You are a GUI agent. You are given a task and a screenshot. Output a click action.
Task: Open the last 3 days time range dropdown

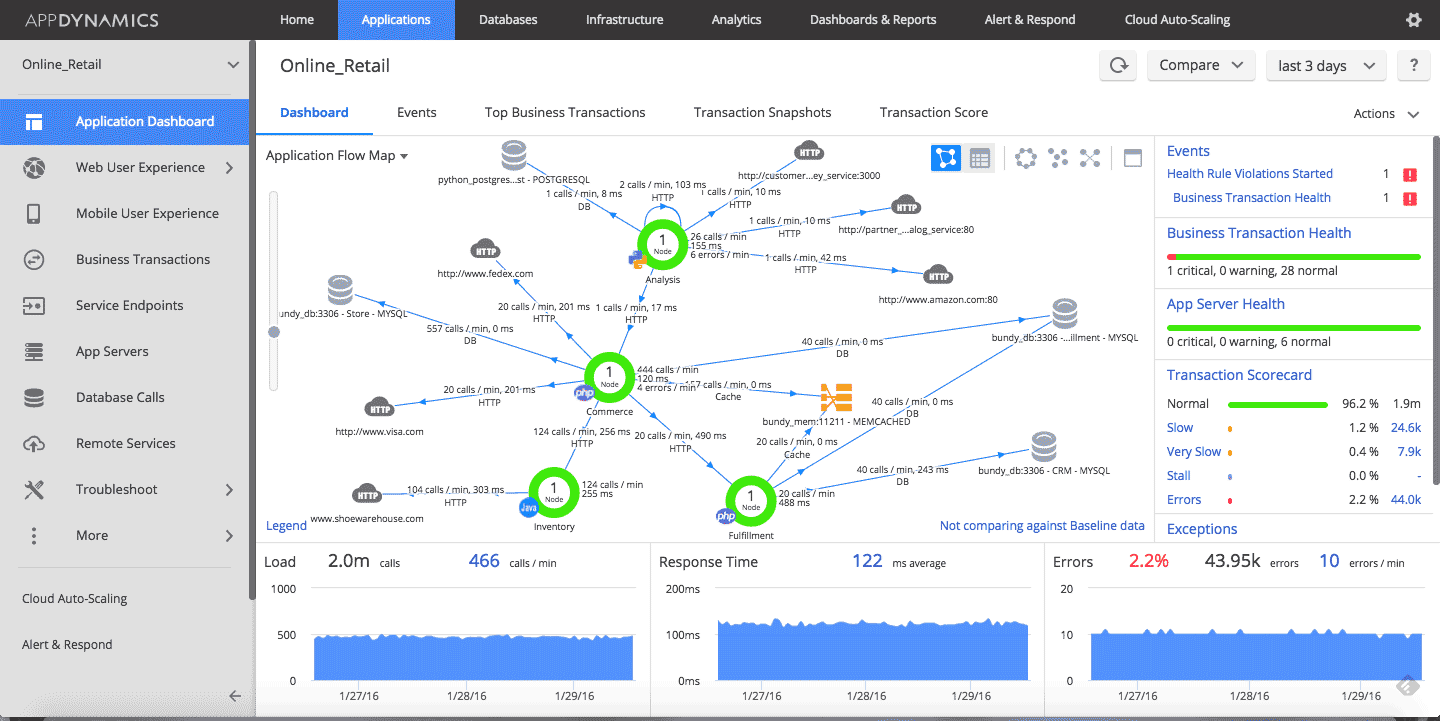[1326, 66]
